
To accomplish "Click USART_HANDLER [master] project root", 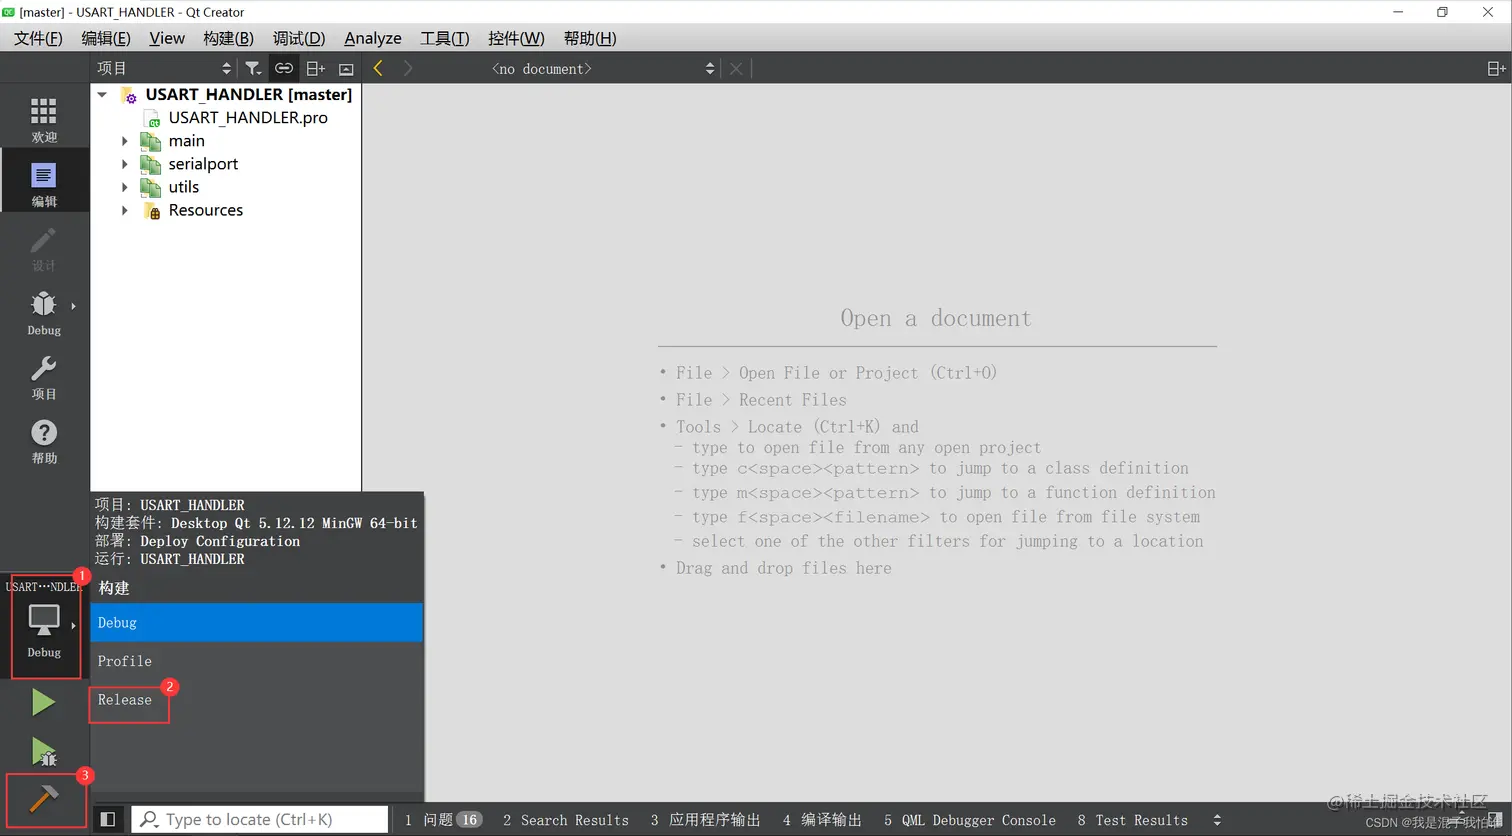I will click(248, 94).
